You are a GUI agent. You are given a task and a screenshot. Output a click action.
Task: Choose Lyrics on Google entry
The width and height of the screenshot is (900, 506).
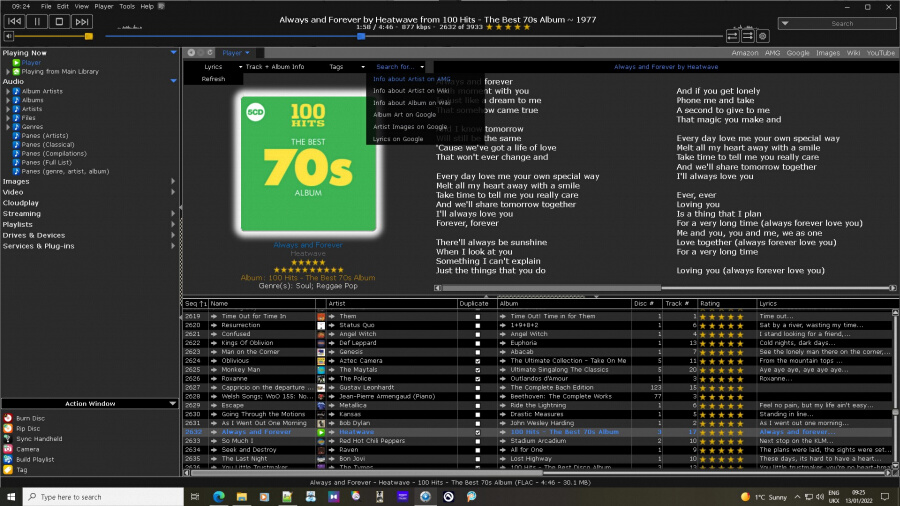click(398, 139)
